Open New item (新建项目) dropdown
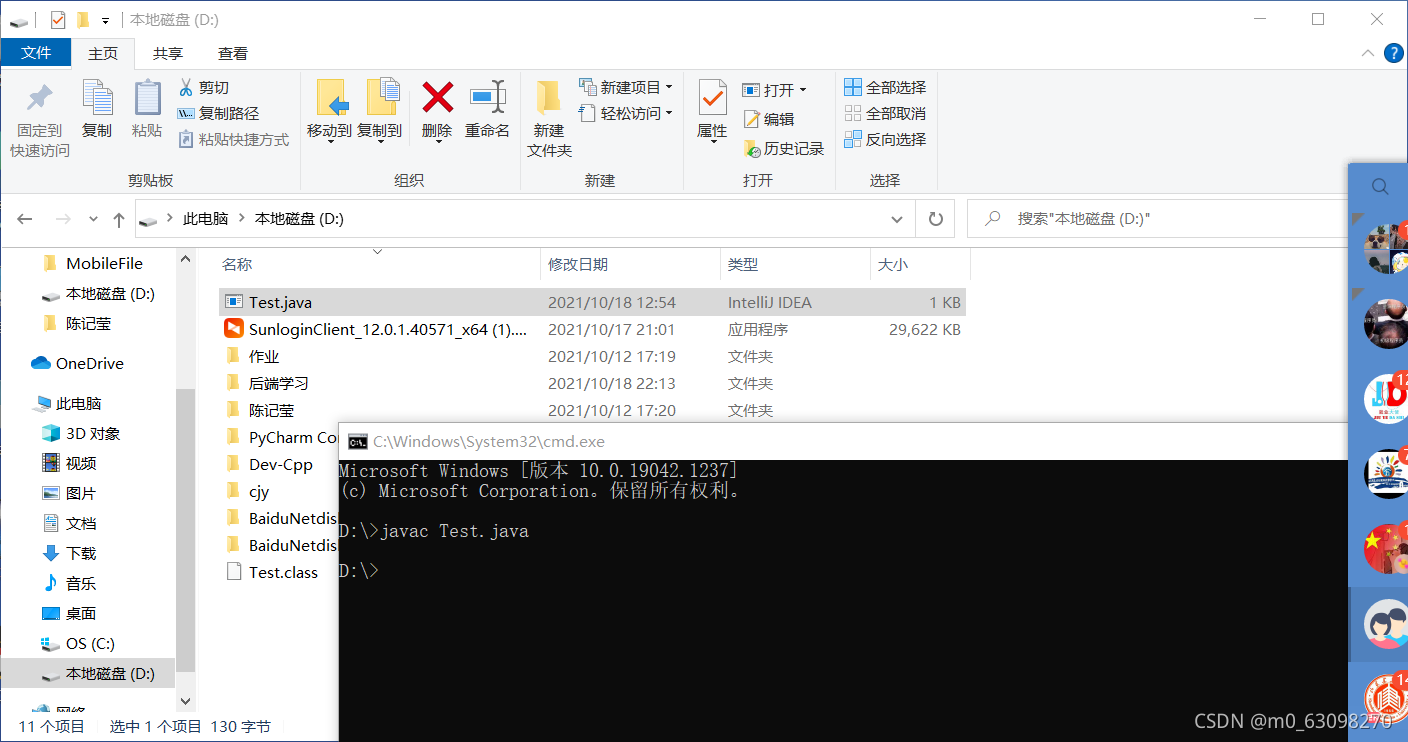1408x742 pixels. (x=625, y=87)
